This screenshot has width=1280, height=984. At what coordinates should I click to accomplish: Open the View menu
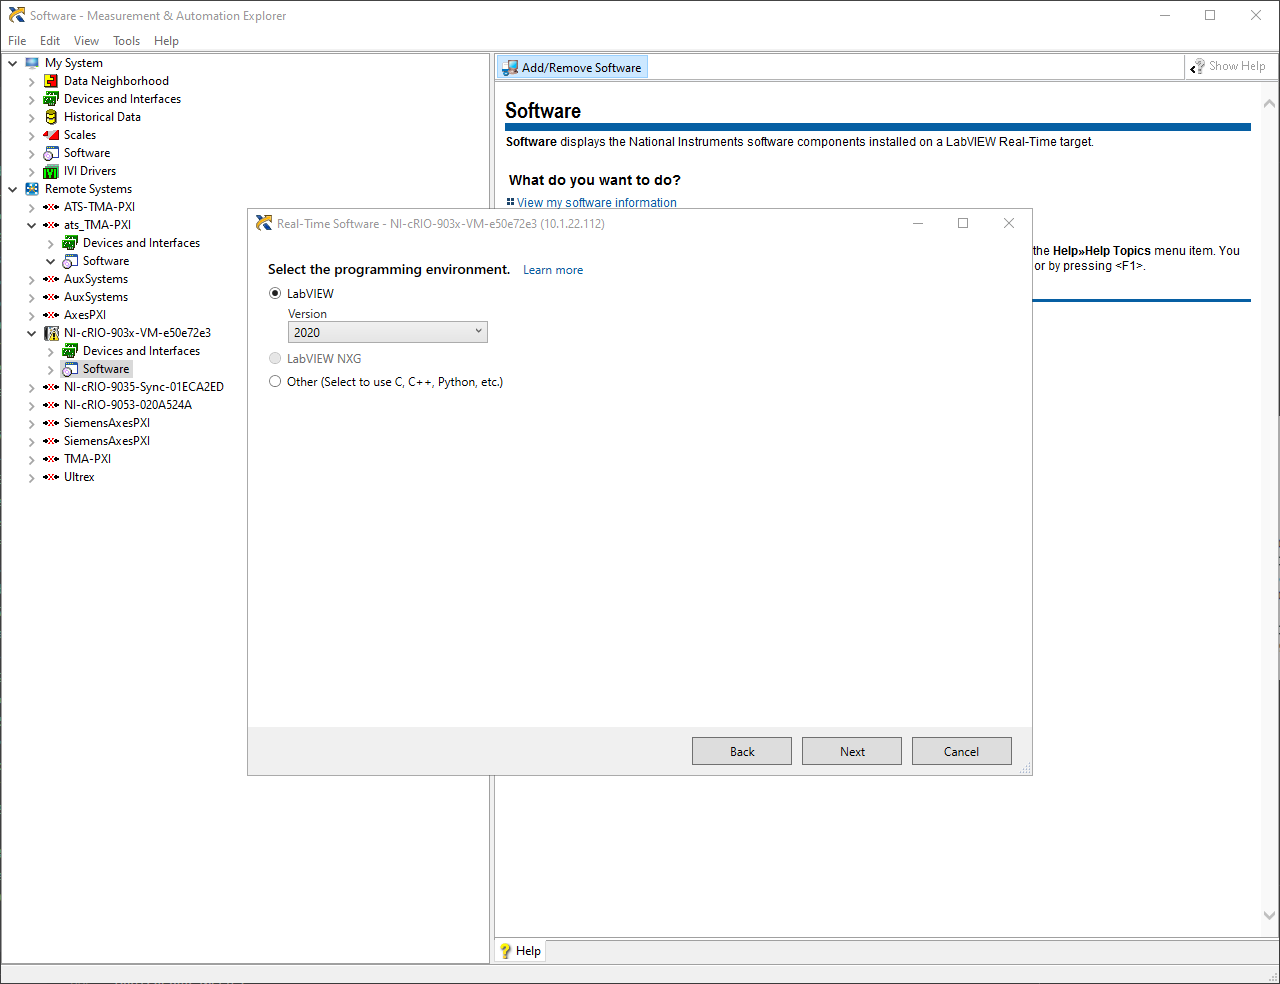pyautogui.click(x=86, y=41)
